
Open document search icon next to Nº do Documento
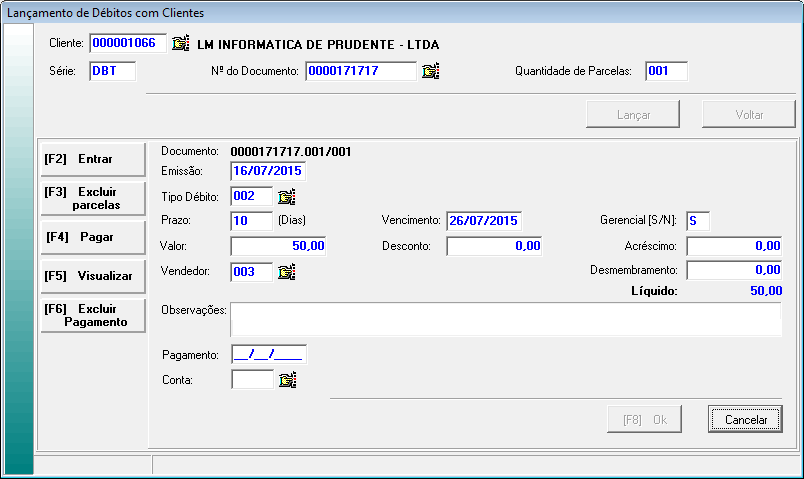pyautogui.click(x=431, y=71)
